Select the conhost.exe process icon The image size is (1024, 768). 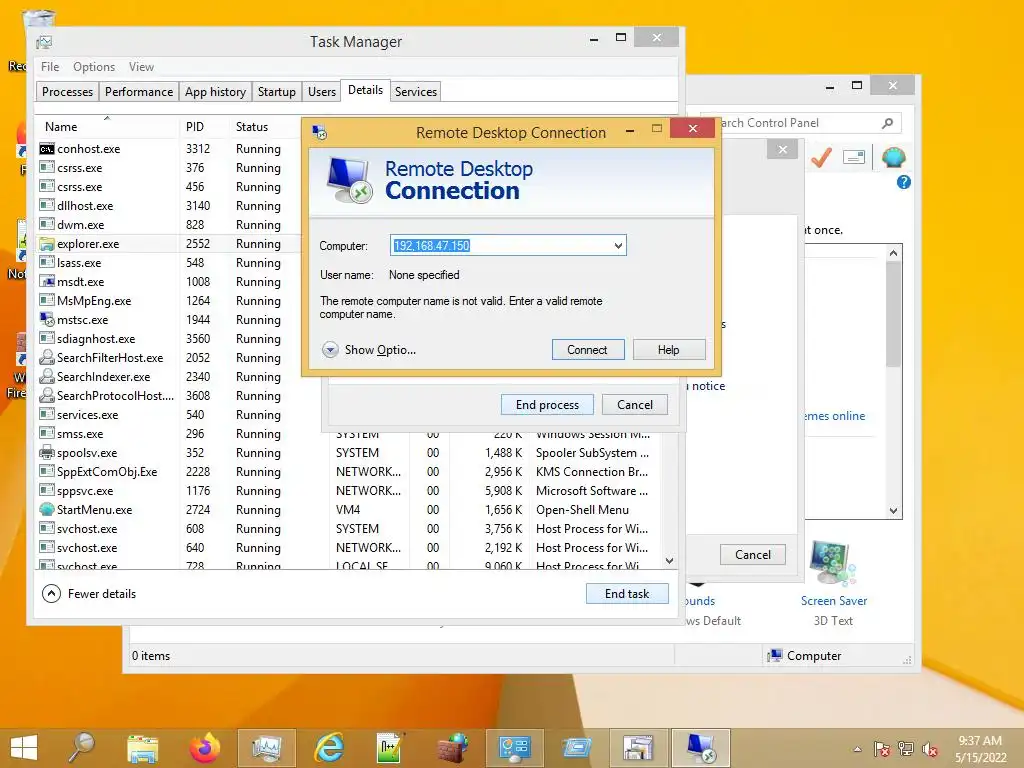(x=46, y=149)
